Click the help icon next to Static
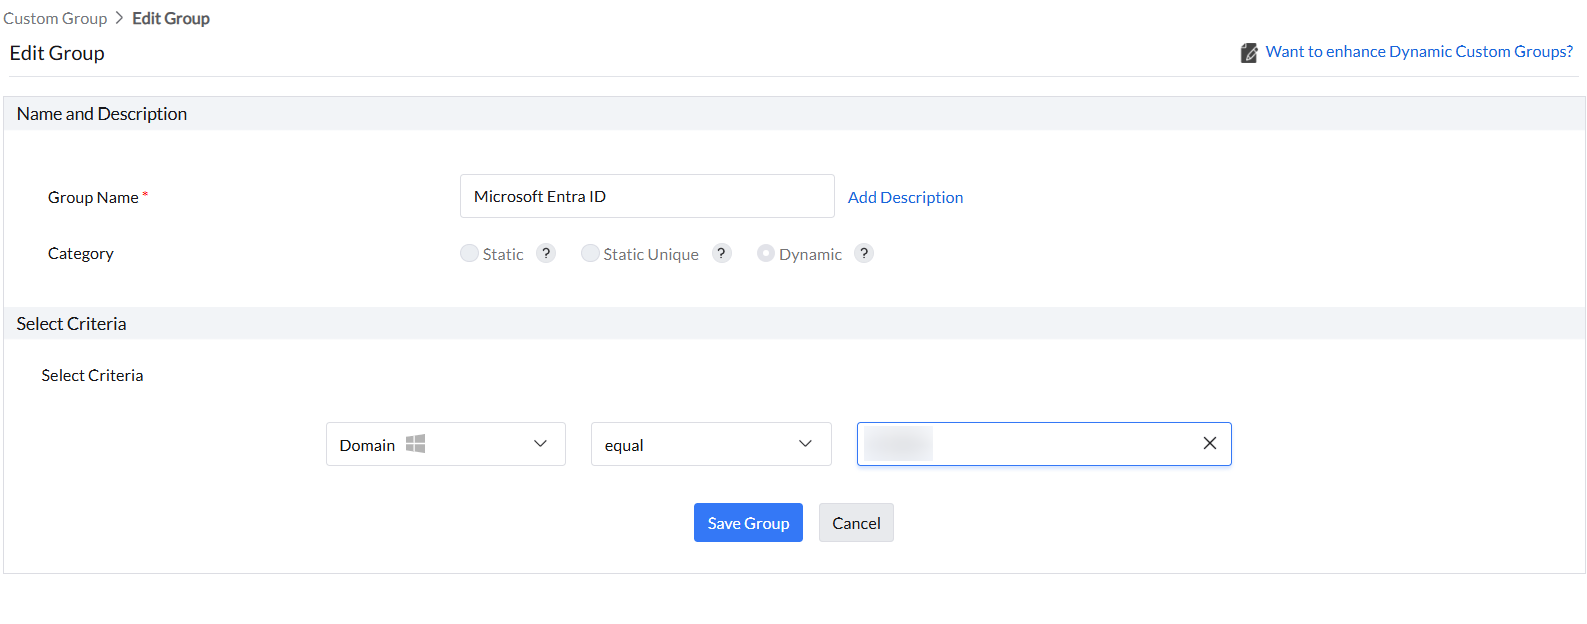 545,253
